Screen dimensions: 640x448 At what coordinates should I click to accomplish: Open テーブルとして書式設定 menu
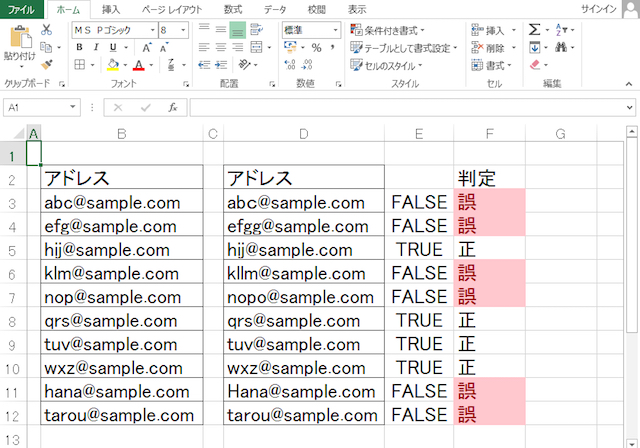point(404,48)
